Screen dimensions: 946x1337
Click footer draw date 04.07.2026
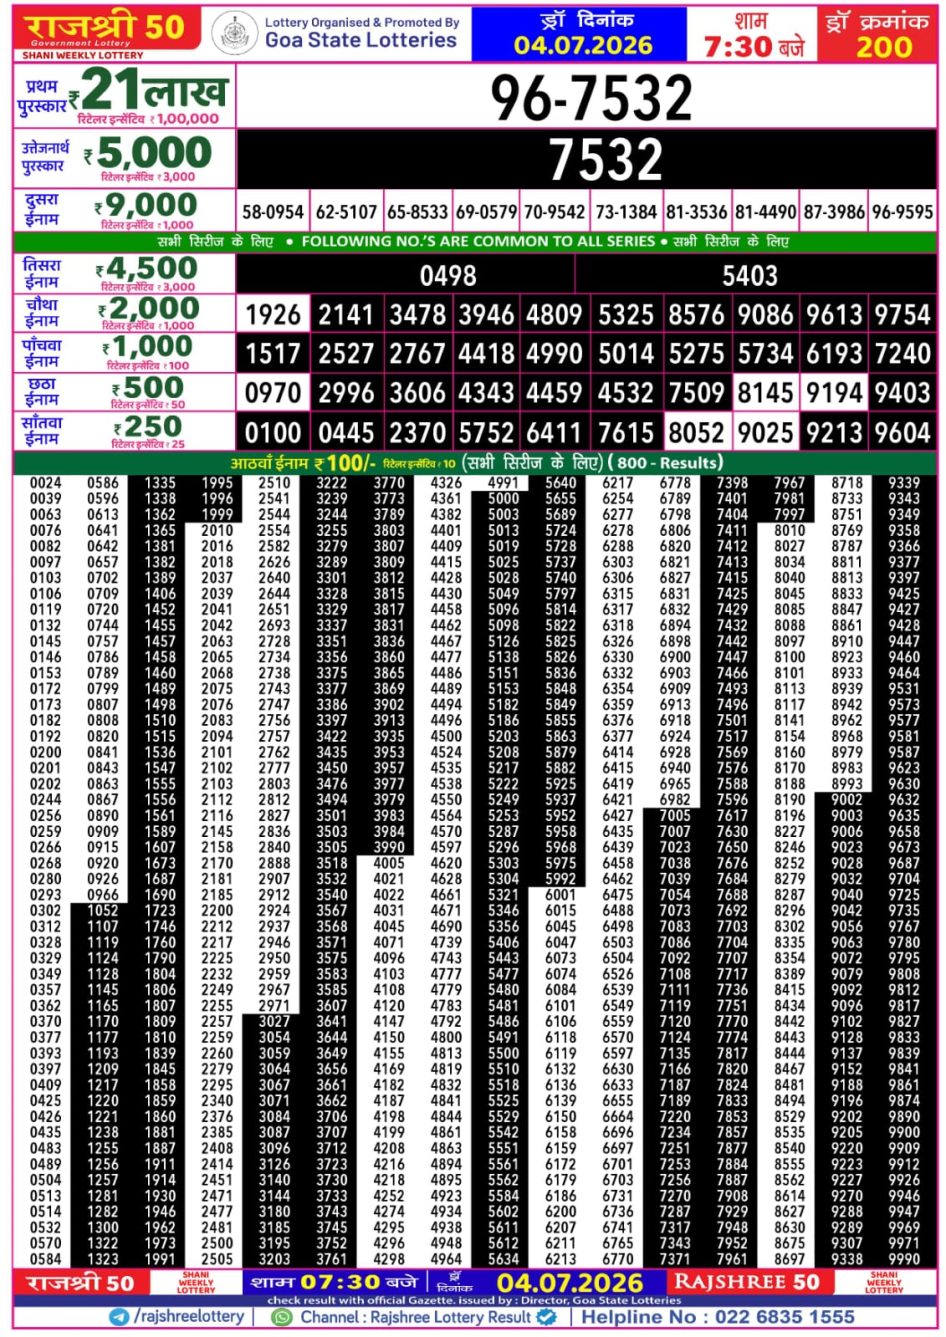pos(570,1284)
